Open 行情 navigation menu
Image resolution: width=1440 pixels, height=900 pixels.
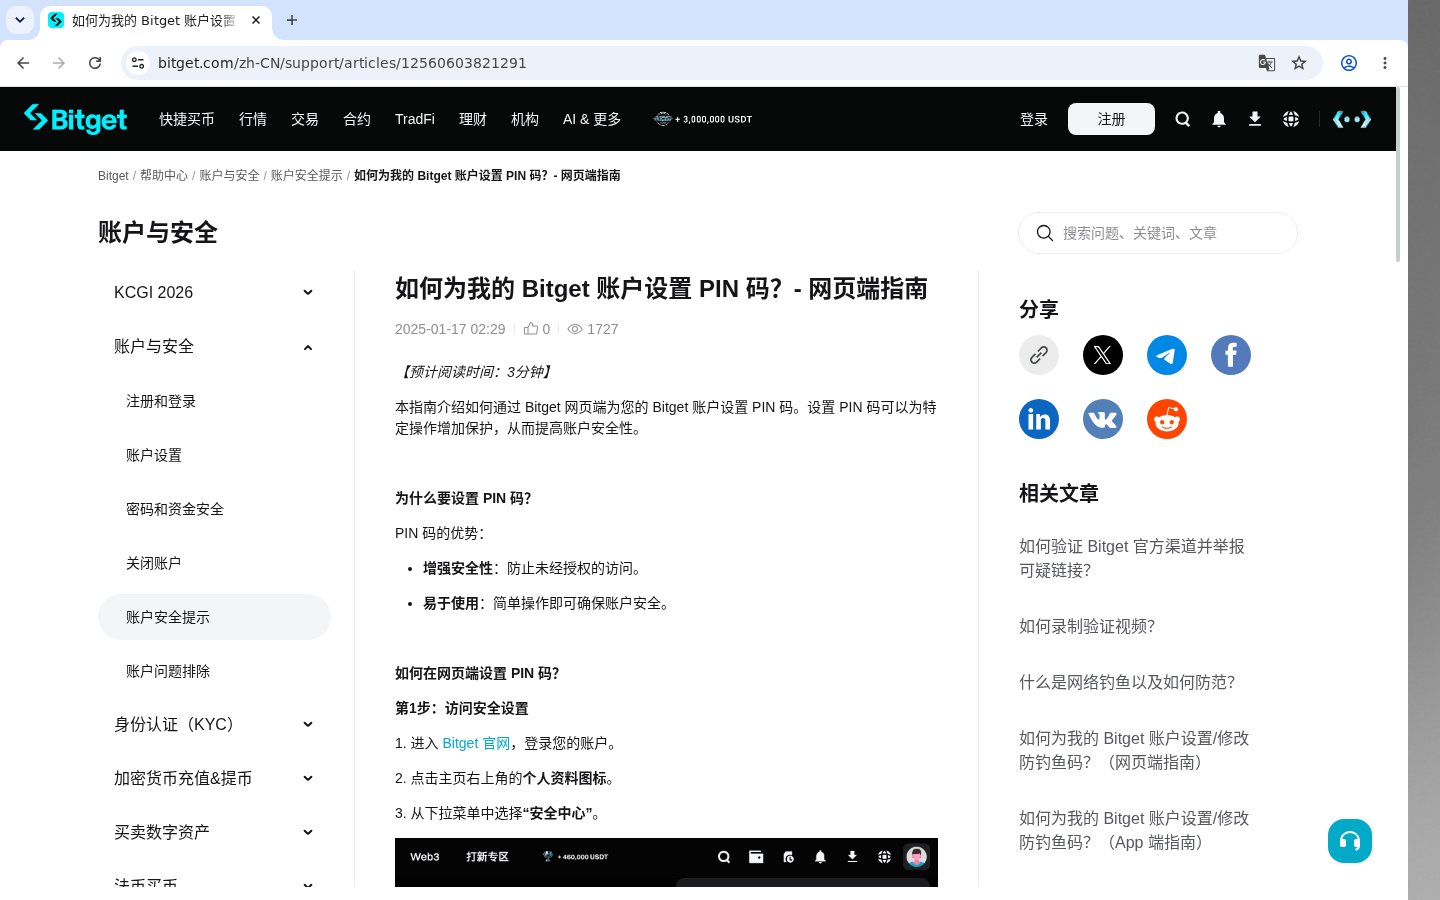tap(253, 119)
